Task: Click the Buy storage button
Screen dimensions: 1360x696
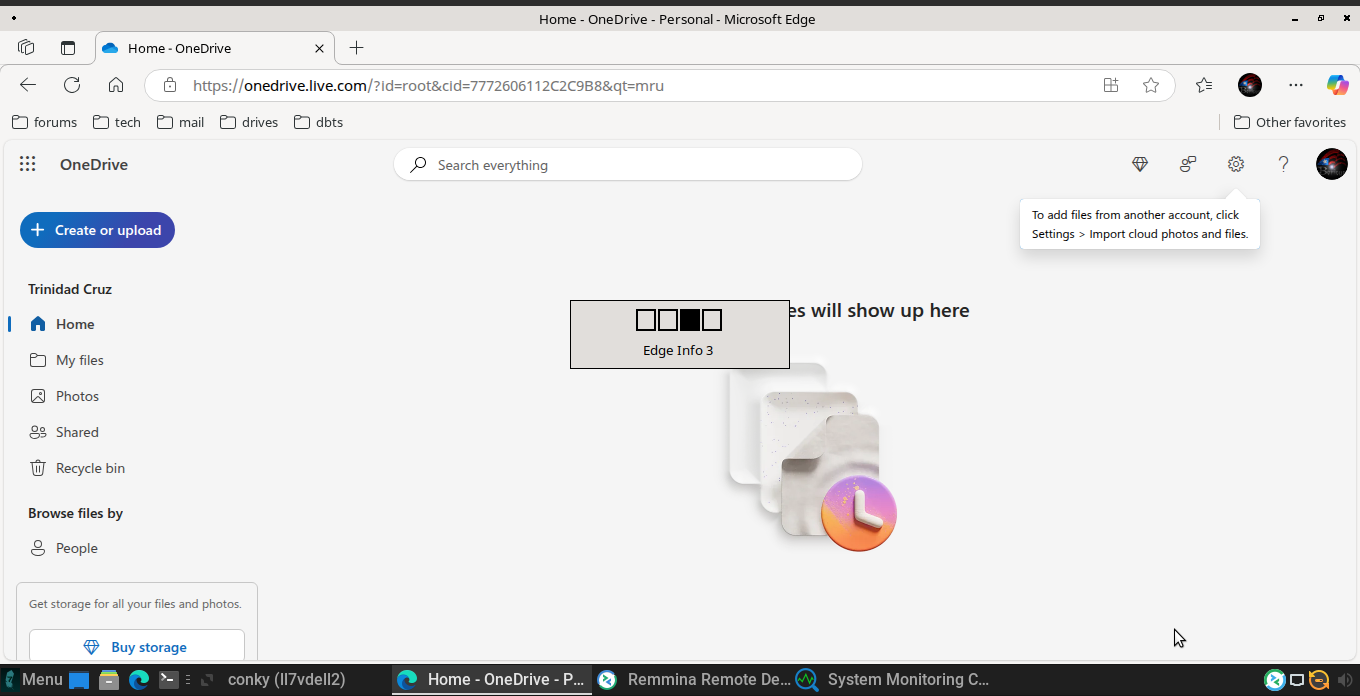Action: point(137,647)
